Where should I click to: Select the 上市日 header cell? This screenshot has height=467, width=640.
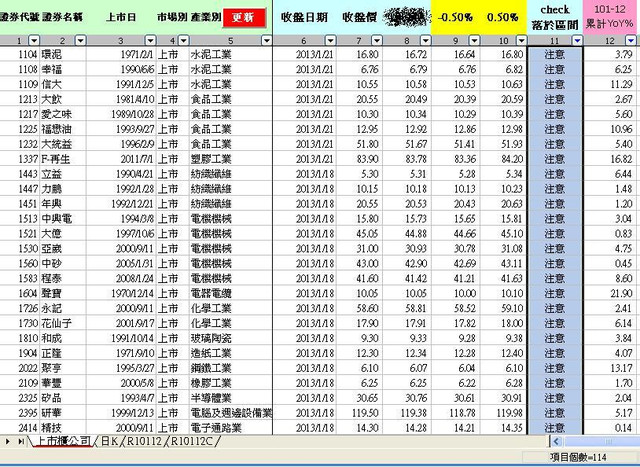121,17
